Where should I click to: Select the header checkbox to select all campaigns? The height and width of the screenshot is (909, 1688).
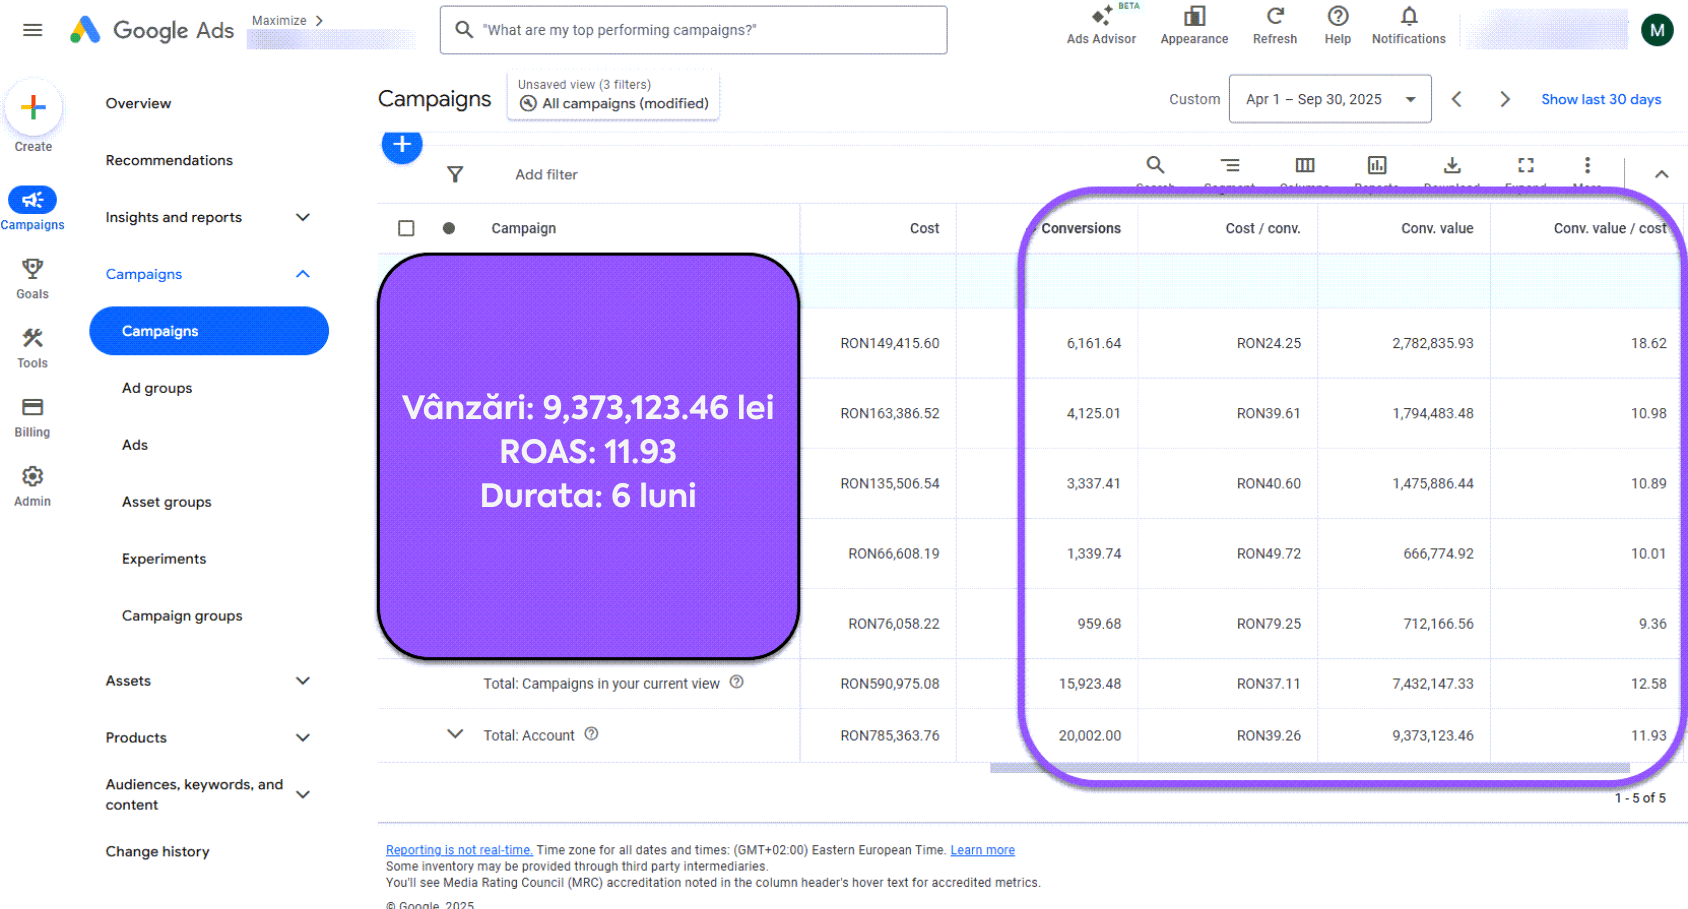(x=406, y=228)
